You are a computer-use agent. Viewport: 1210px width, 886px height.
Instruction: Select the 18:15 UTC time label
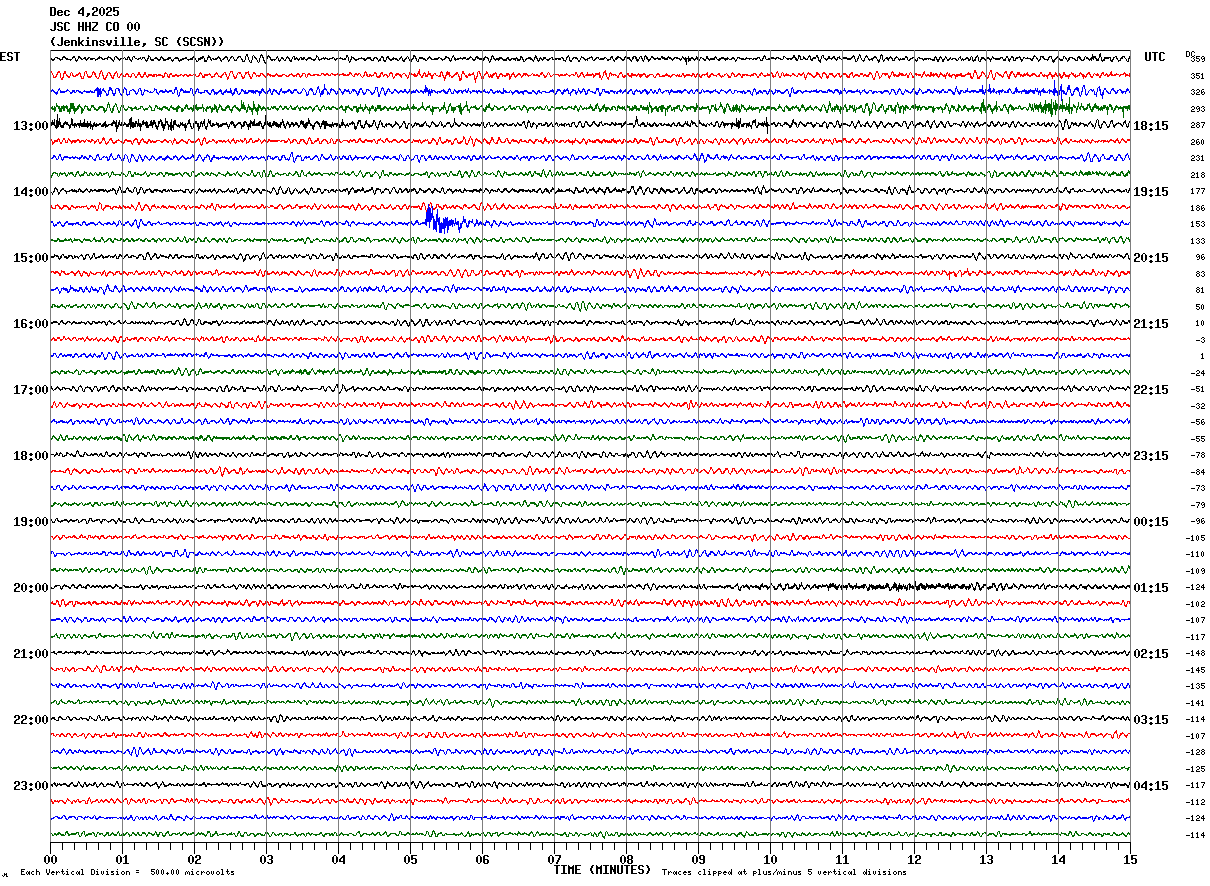click(1151, 126)
